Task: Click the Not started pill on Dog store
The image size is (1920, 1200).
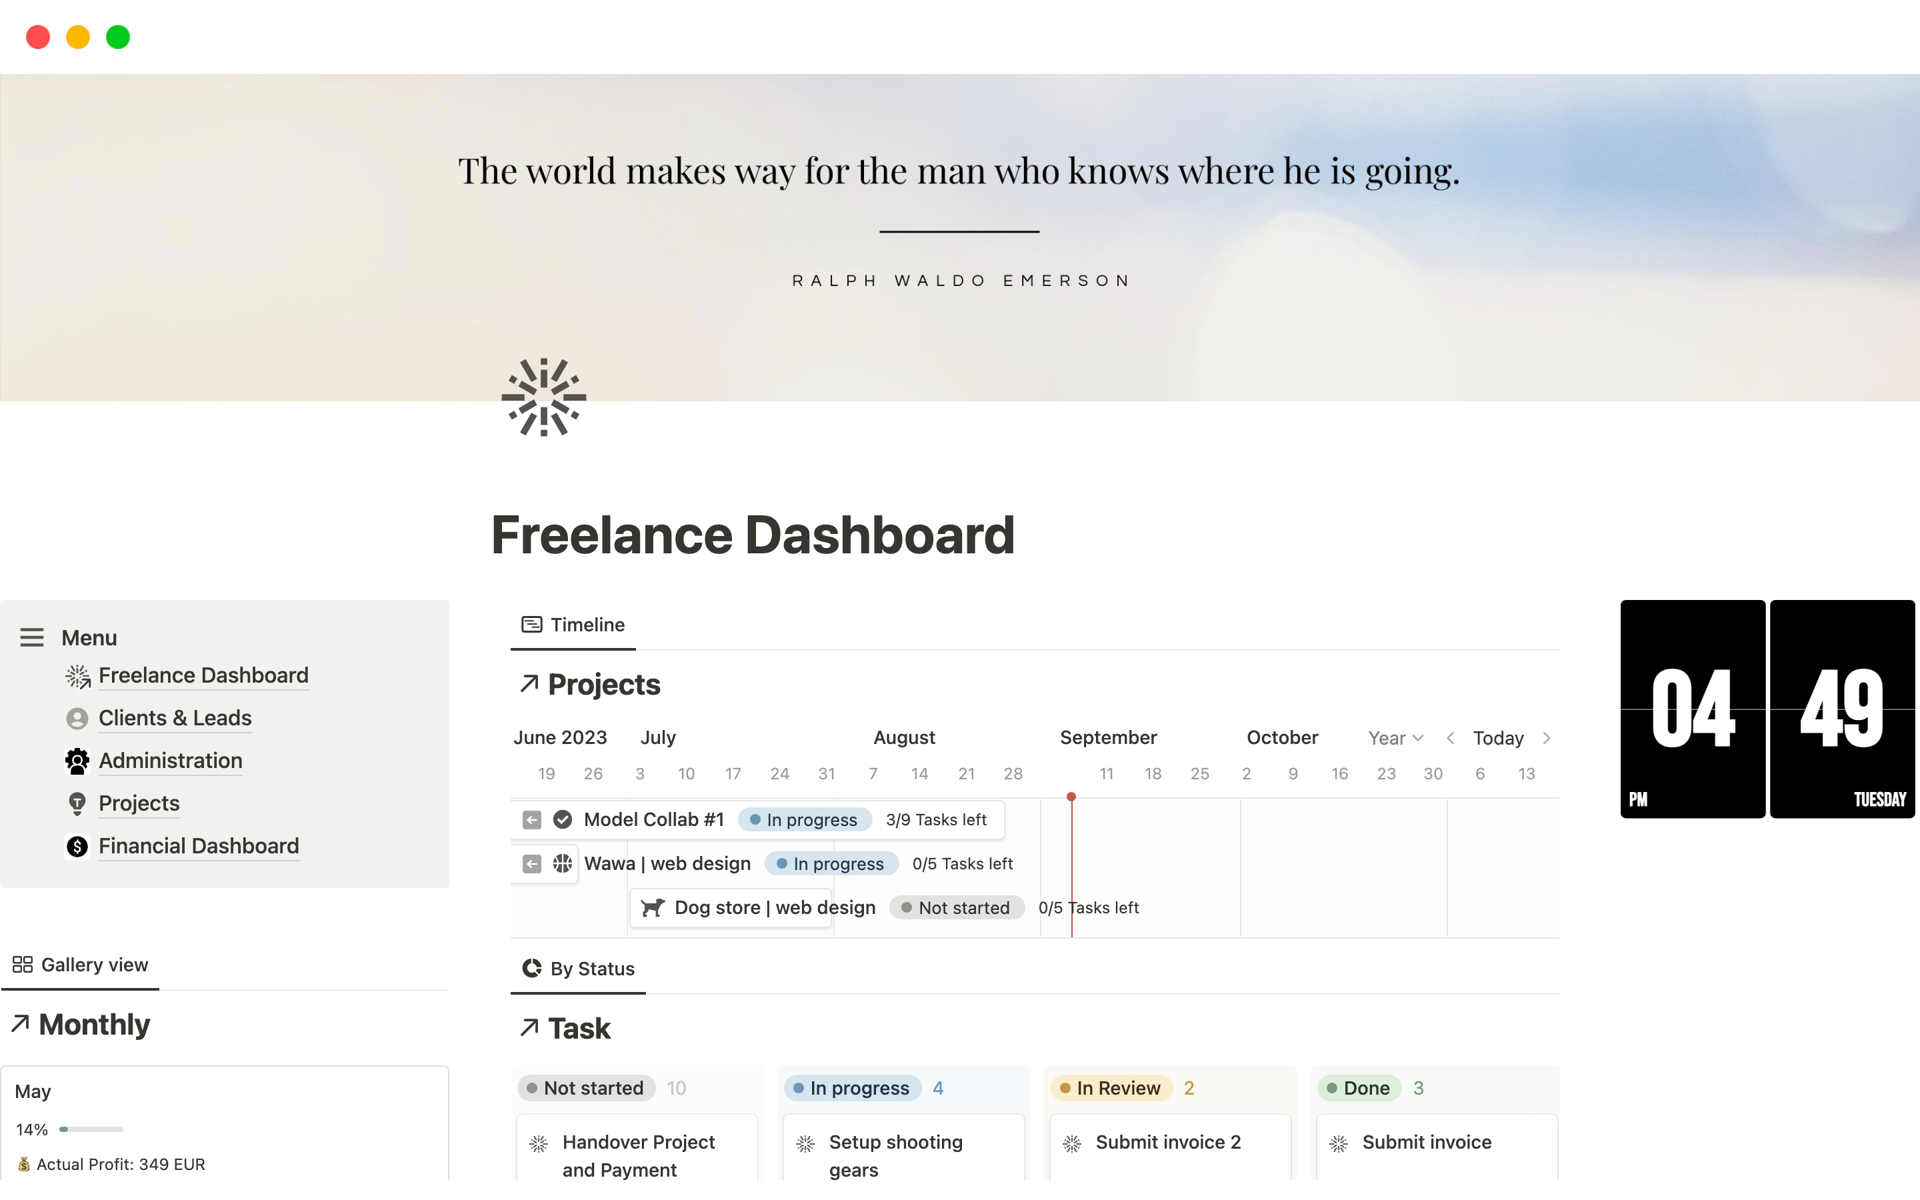Action: coord(956,908)
